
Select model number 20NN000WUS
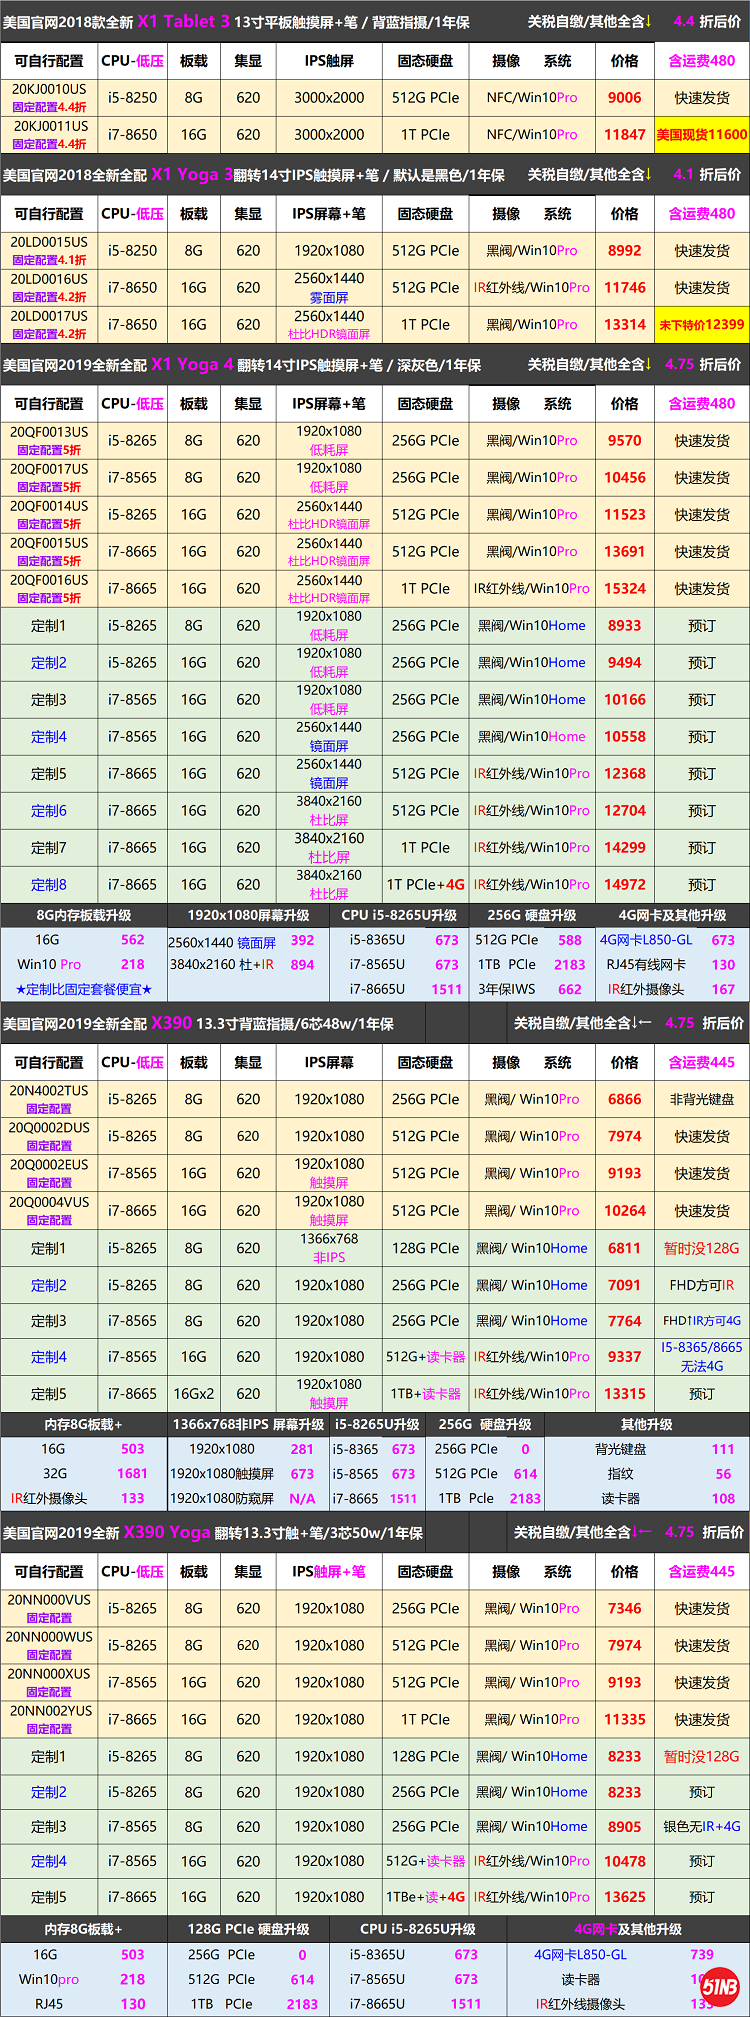click(x=49, y=1637)
